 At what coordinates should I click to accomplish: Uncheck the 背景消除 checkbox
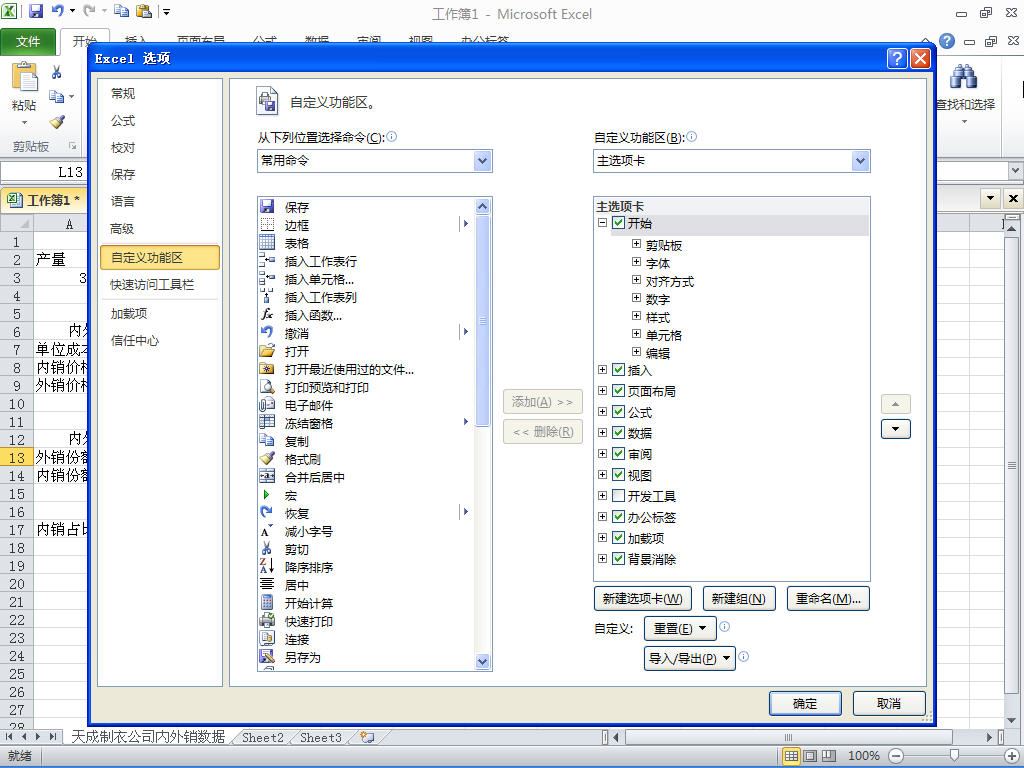click(x=618, y=558)
